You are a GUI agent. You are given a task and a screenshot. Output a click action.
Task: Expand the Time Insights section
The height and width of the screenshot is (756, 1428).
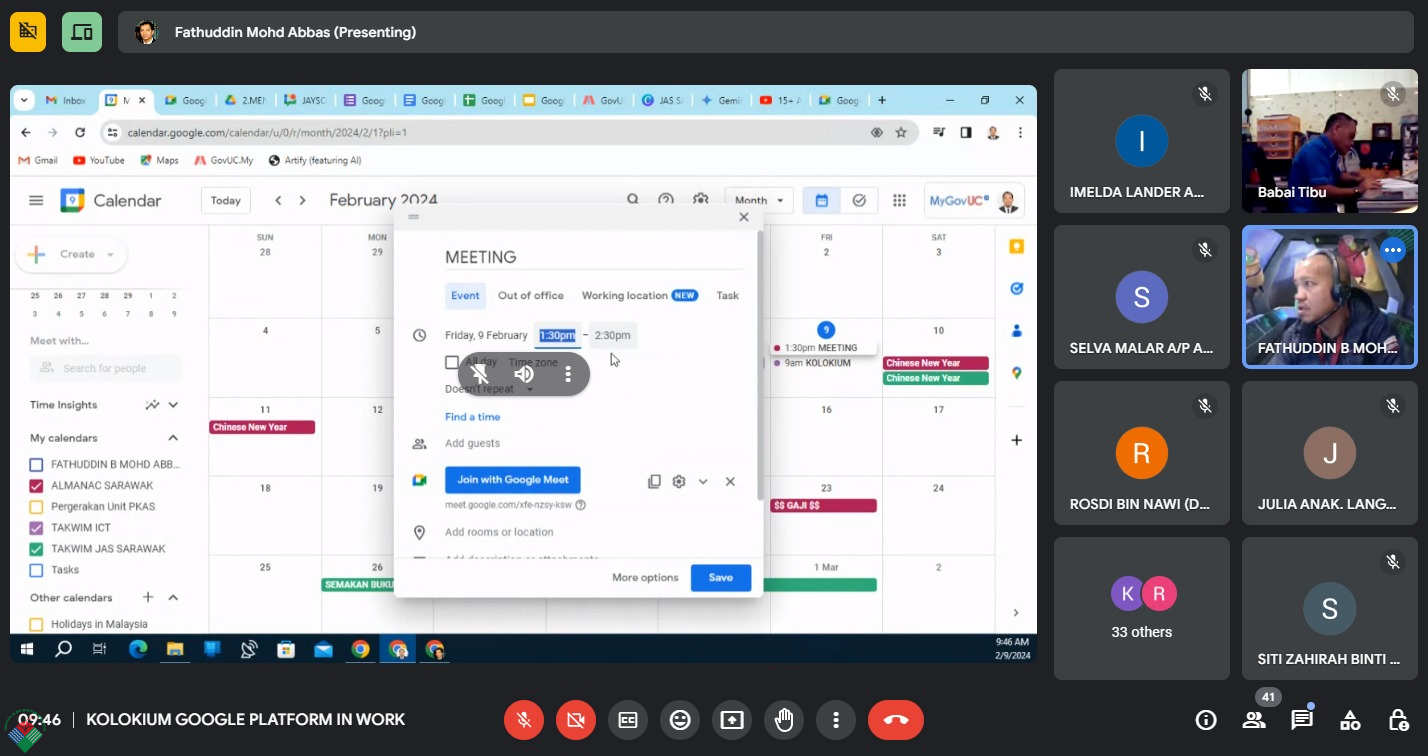(x=173, y=405)
